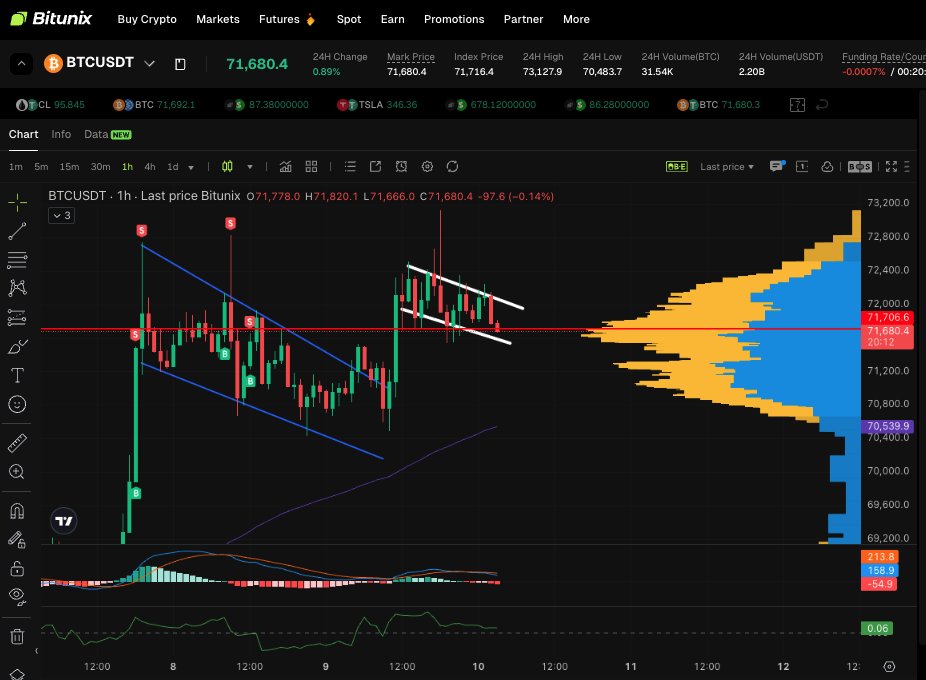
Task: Select the pattern drawing tool
Action: [17, 288]
